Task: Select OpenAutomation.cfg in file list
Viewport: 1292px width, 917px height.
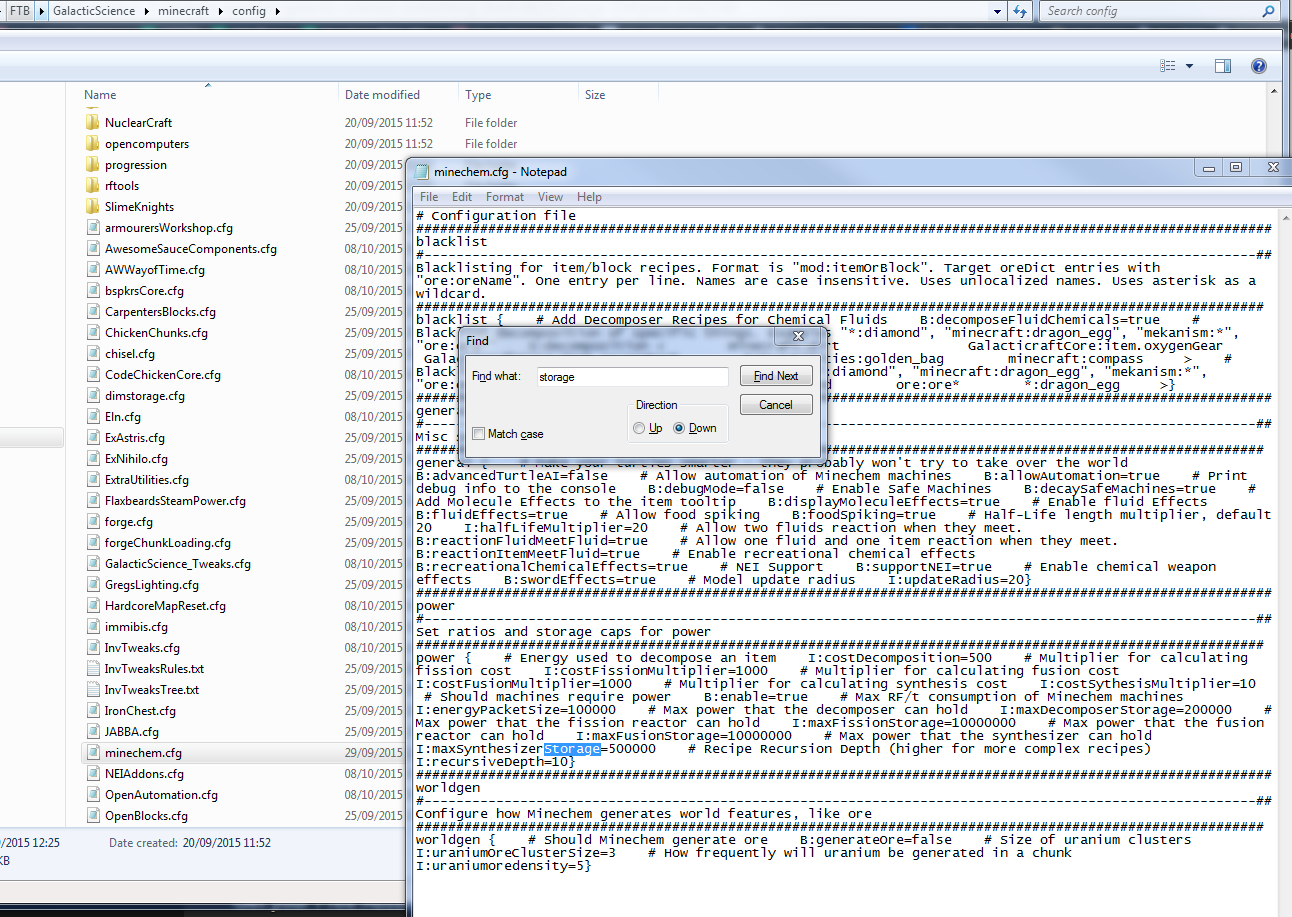Action: [161, 795]
